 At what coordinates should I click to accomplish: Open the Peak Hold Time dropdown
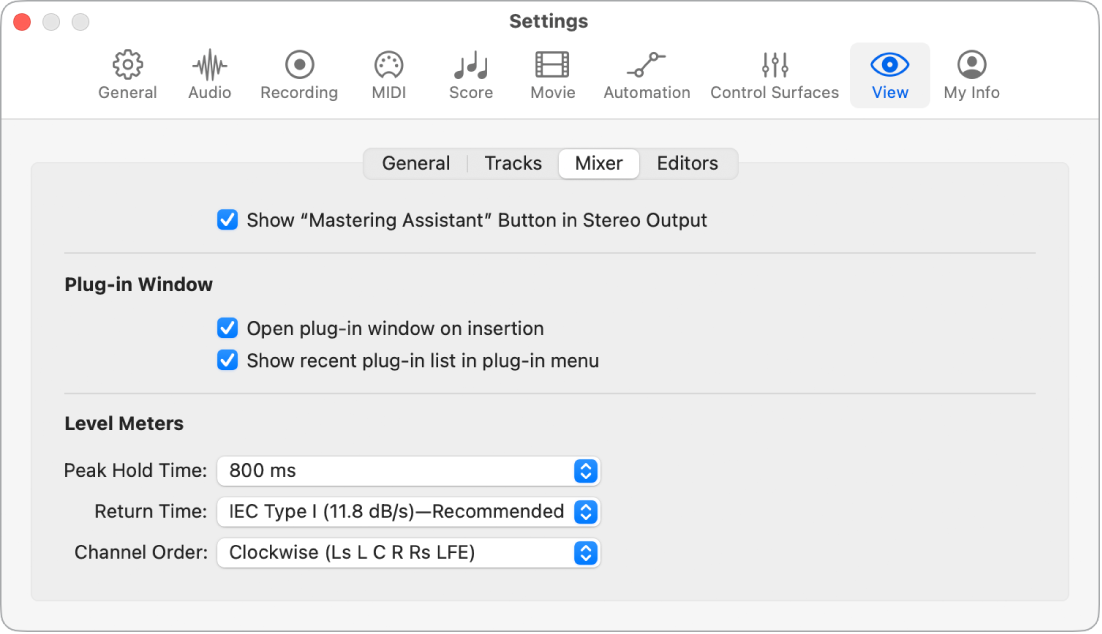click(x=587, y=470)
